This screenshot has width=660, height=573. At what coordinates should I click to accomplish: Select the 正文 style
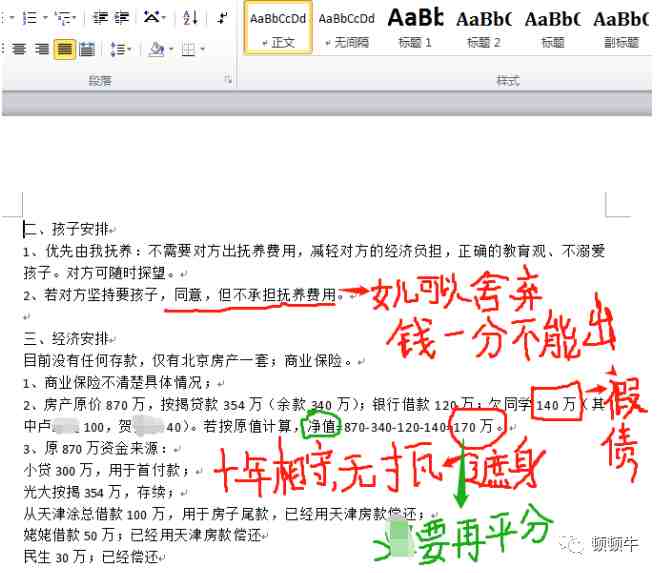pos(278,28)
